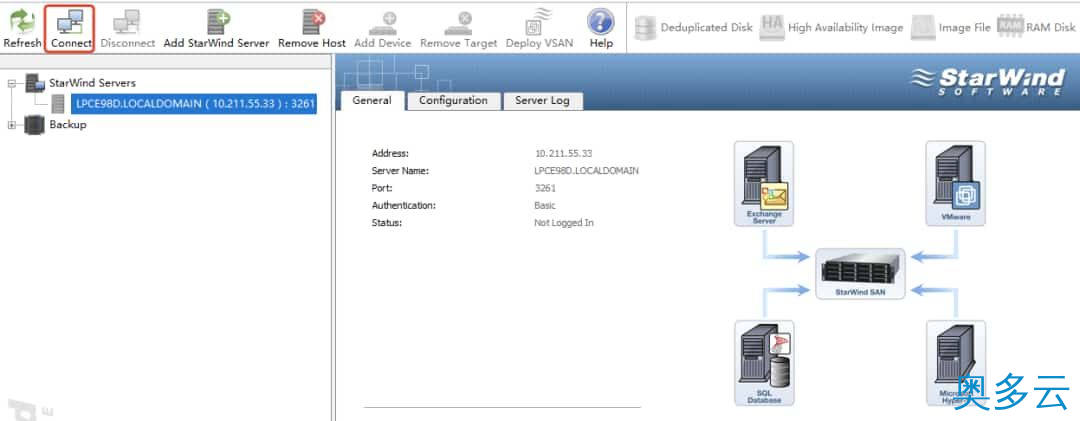Image resolution: width=1080 pixels, height=421 pixels.
Task: Open the General tab
Action: 372,101
